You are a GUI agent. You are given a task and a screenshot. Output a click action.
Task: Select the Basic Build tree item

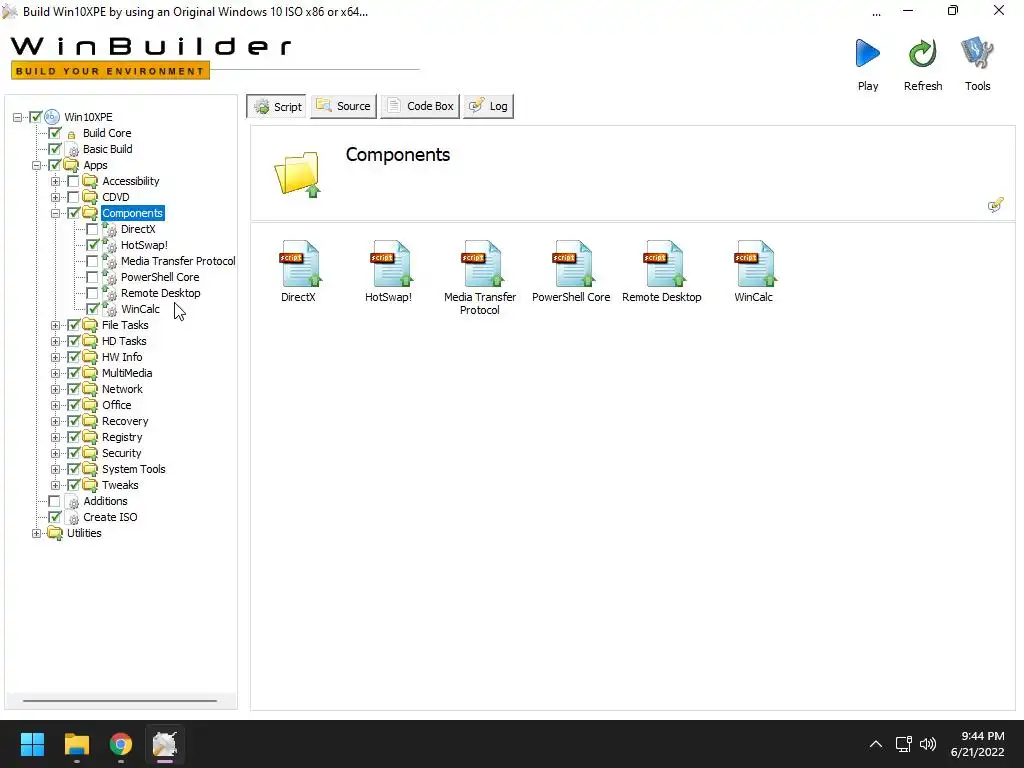pyautogui.click(x=108, y=150)
